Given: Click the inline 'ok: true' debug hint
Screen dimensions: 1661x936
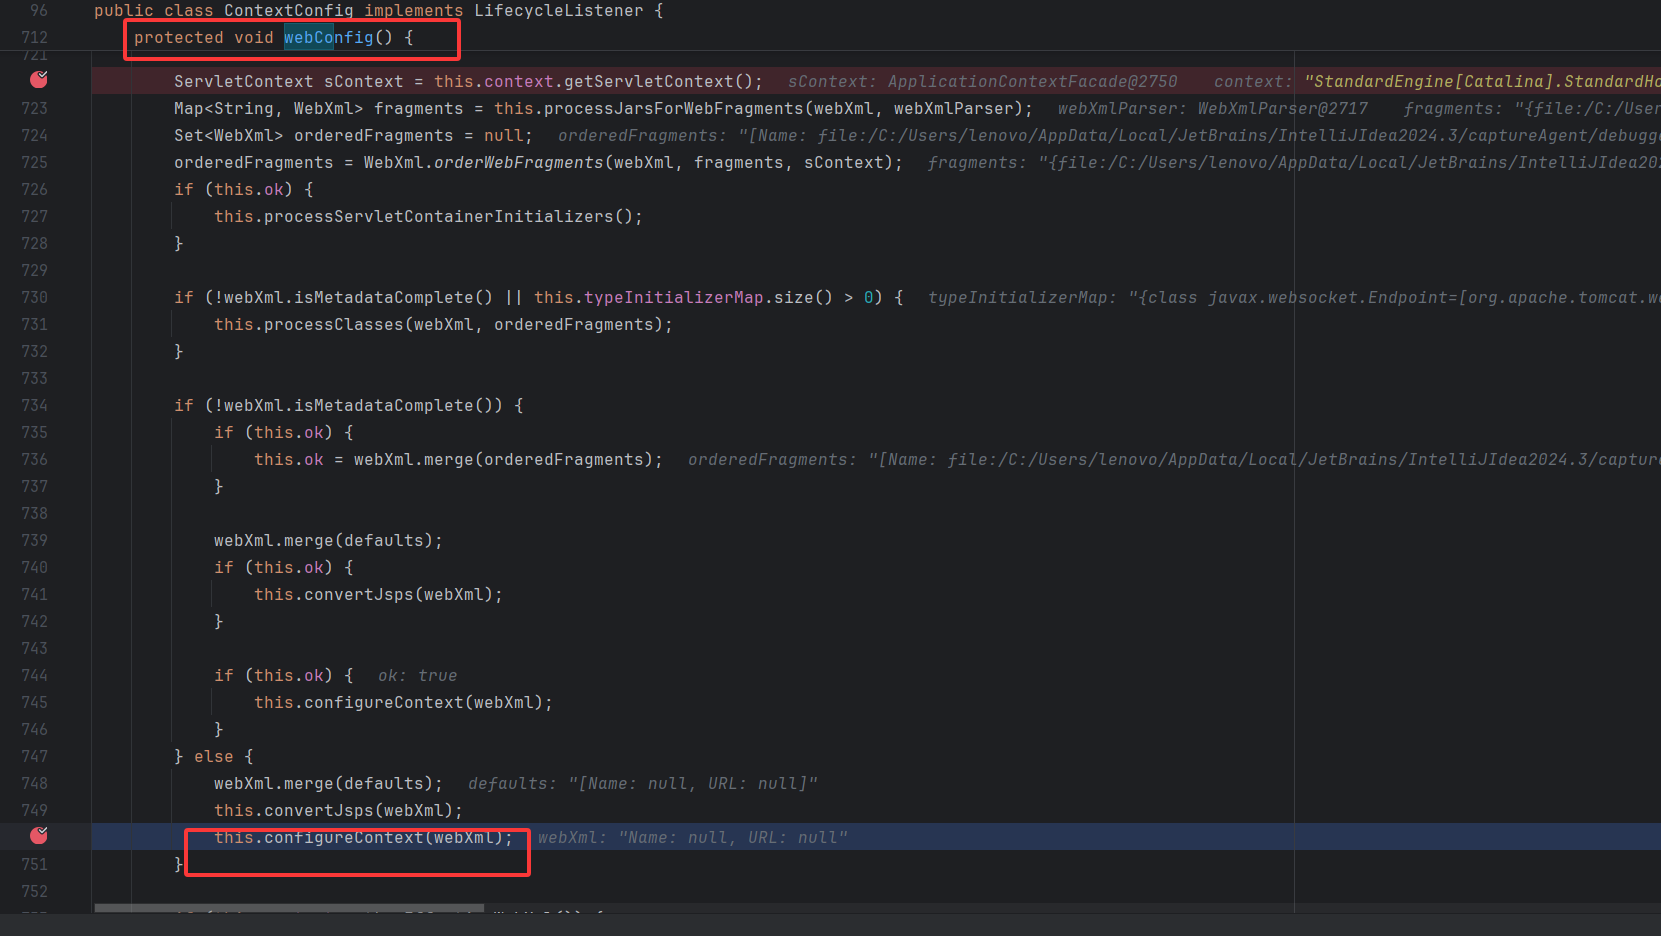Looking at the screenshot, I should 417,676.
